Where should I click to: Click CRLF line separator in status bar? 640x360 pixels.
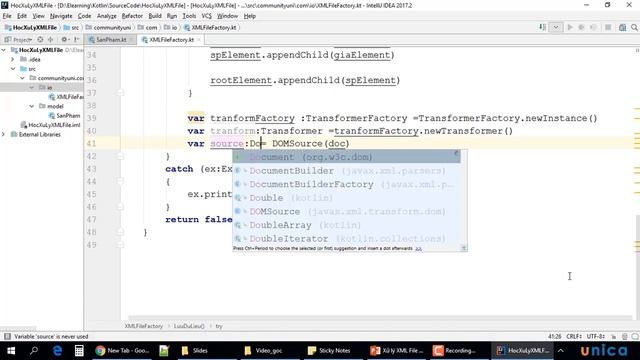coord(574,336)
